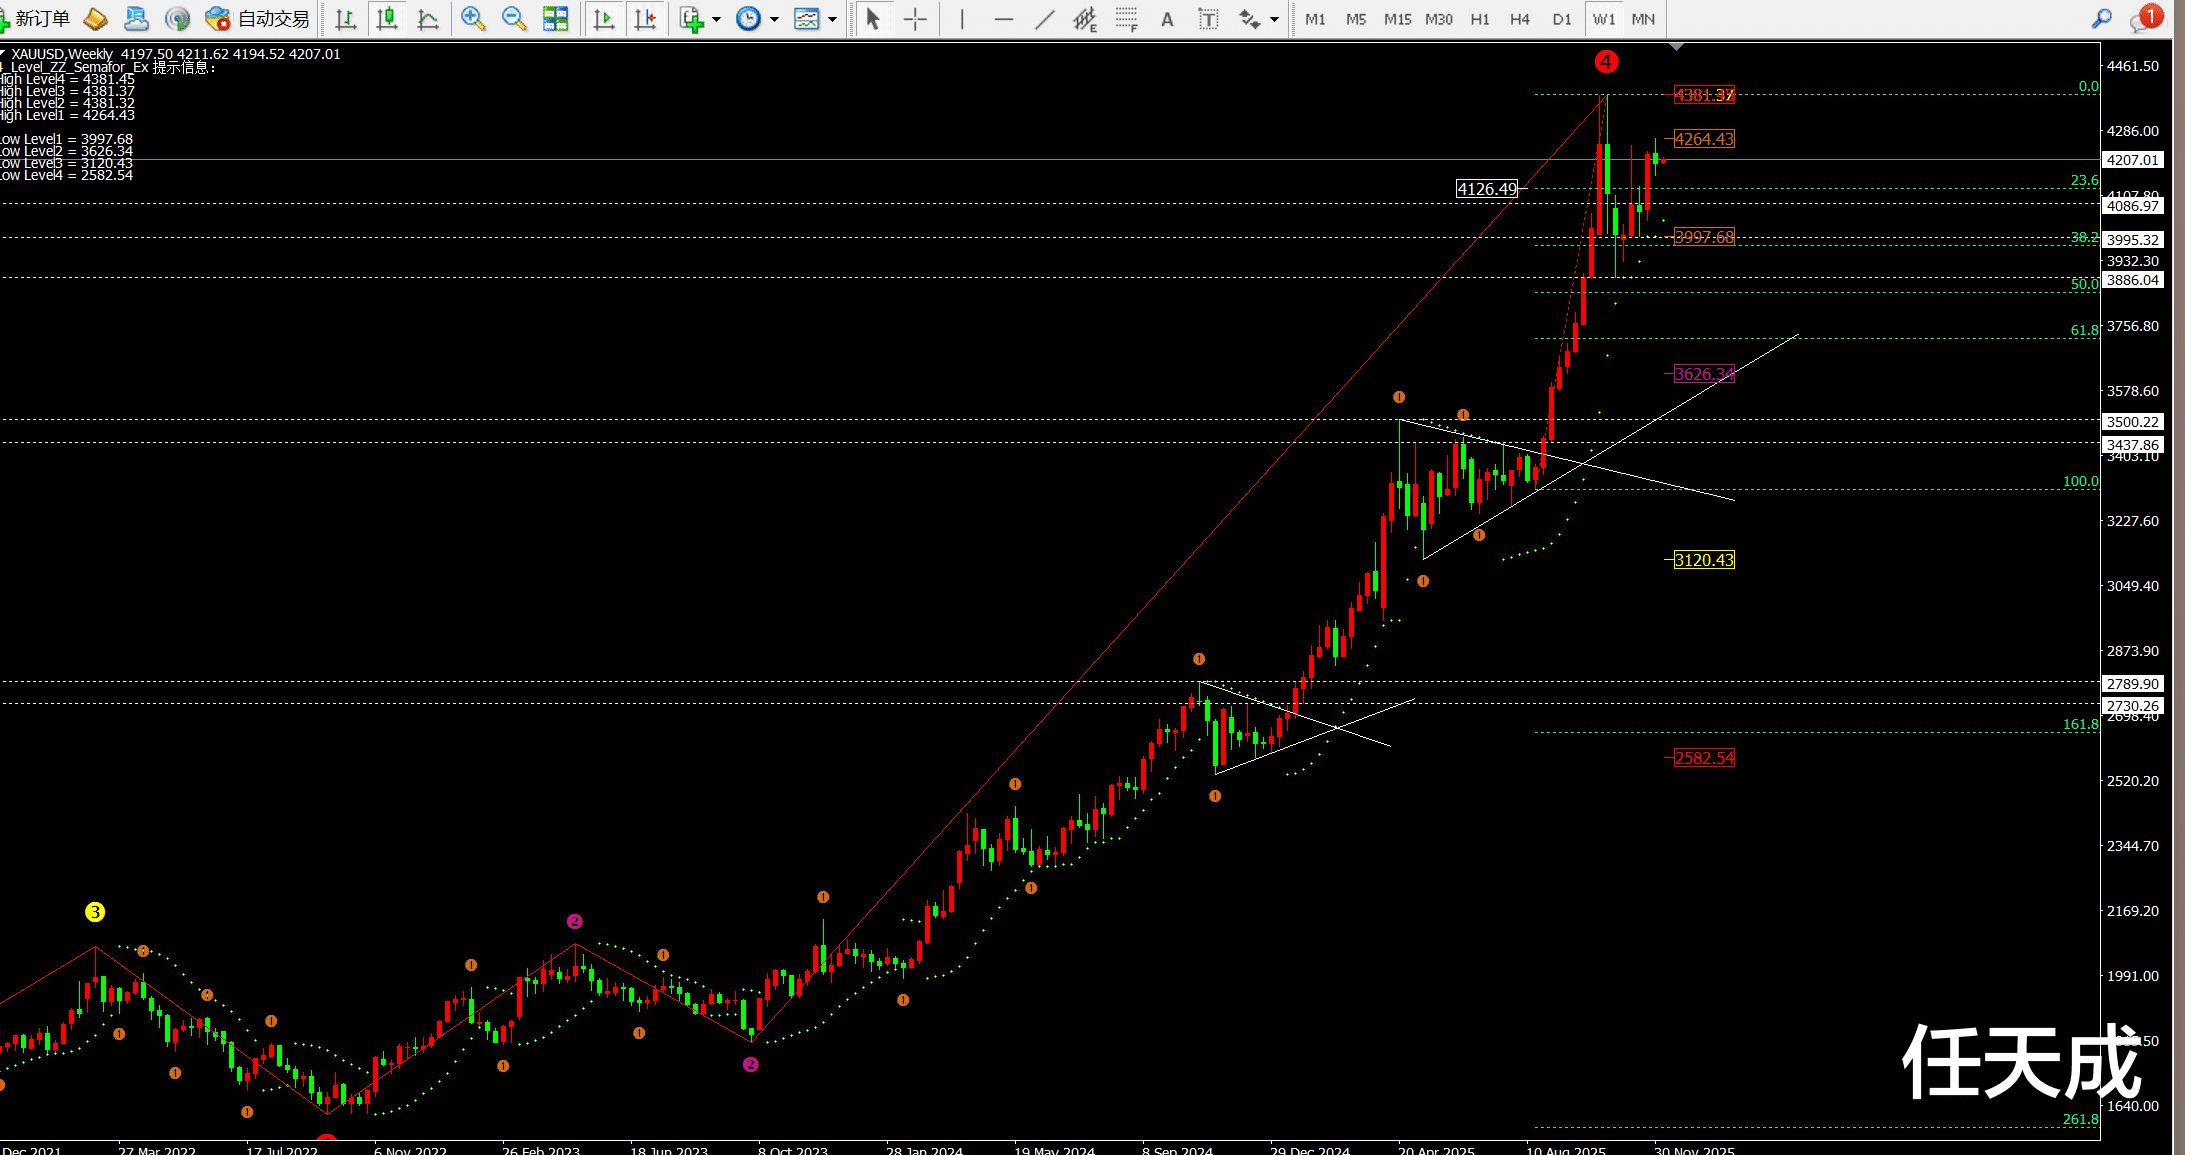
Task: Select the Fibonacci retracement tool
Action: (1126, 19)
